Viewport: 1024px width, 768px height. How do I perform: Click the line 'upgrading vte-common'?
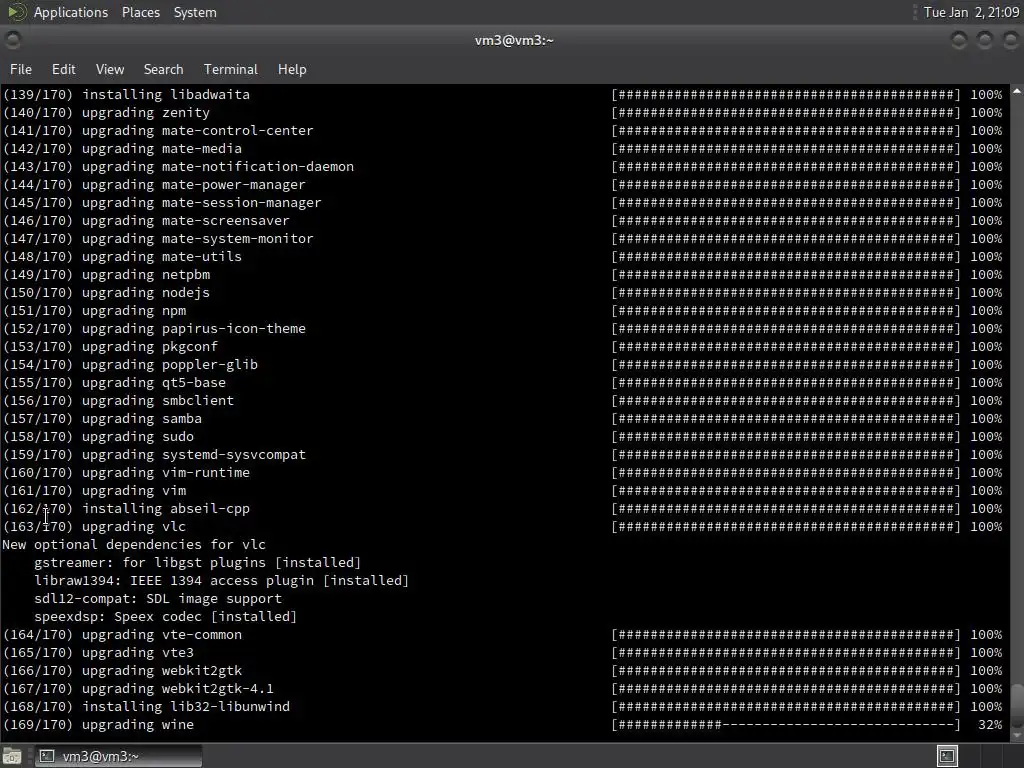(x=122, y=634)
